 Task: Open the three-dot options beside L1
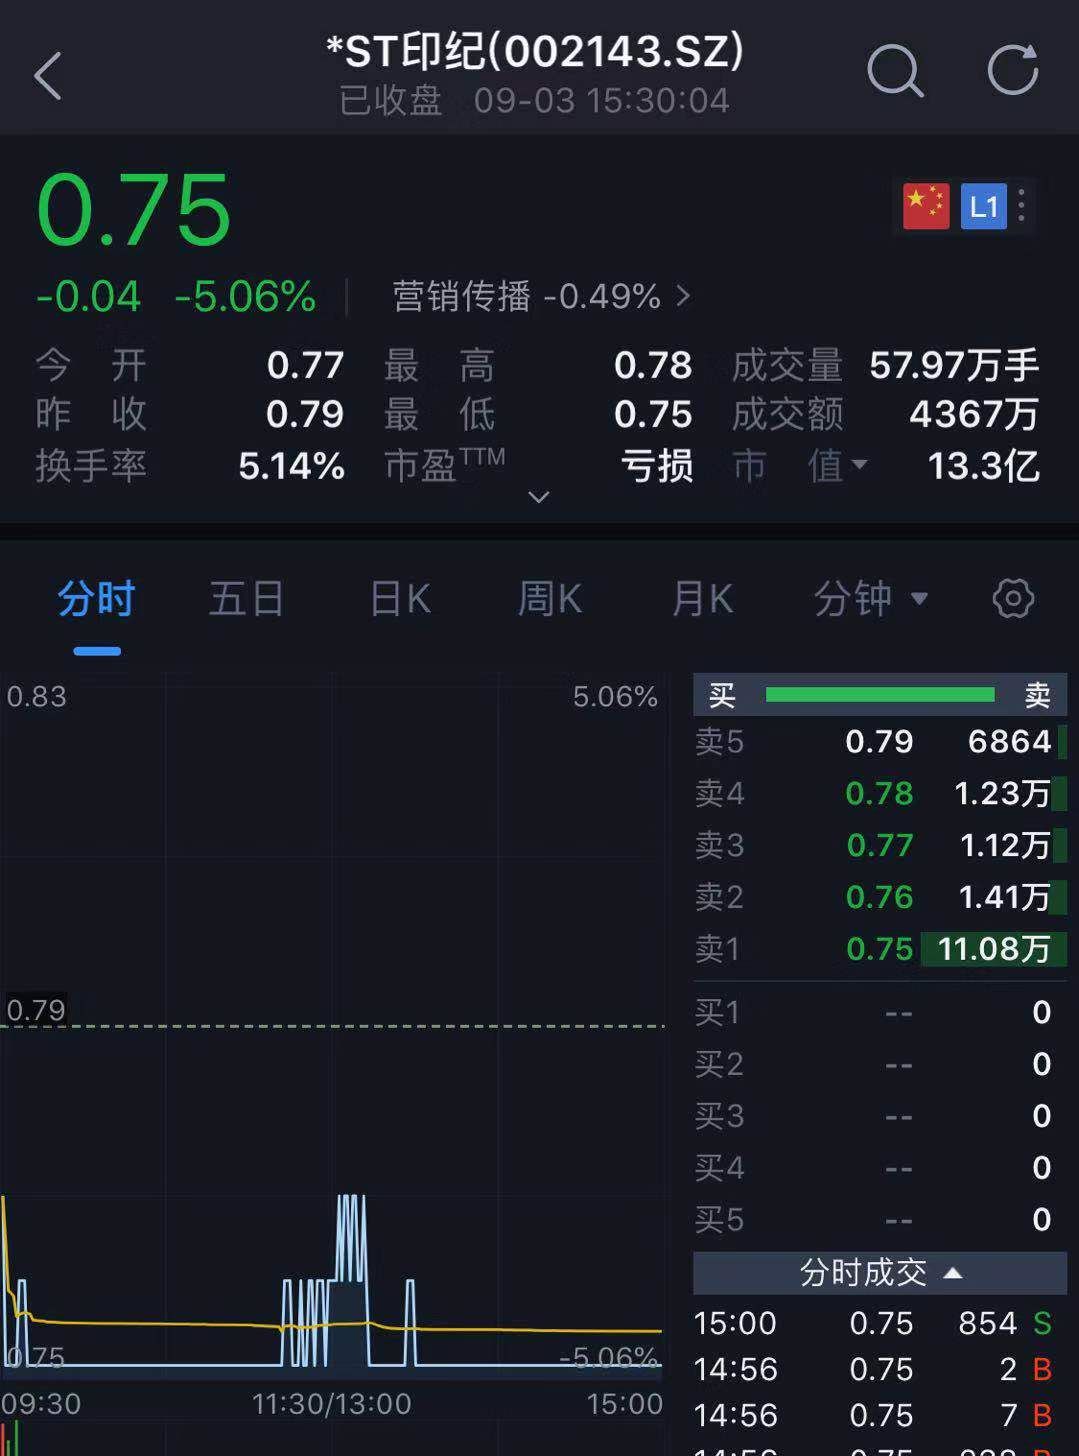click(x=1021, y=206)
